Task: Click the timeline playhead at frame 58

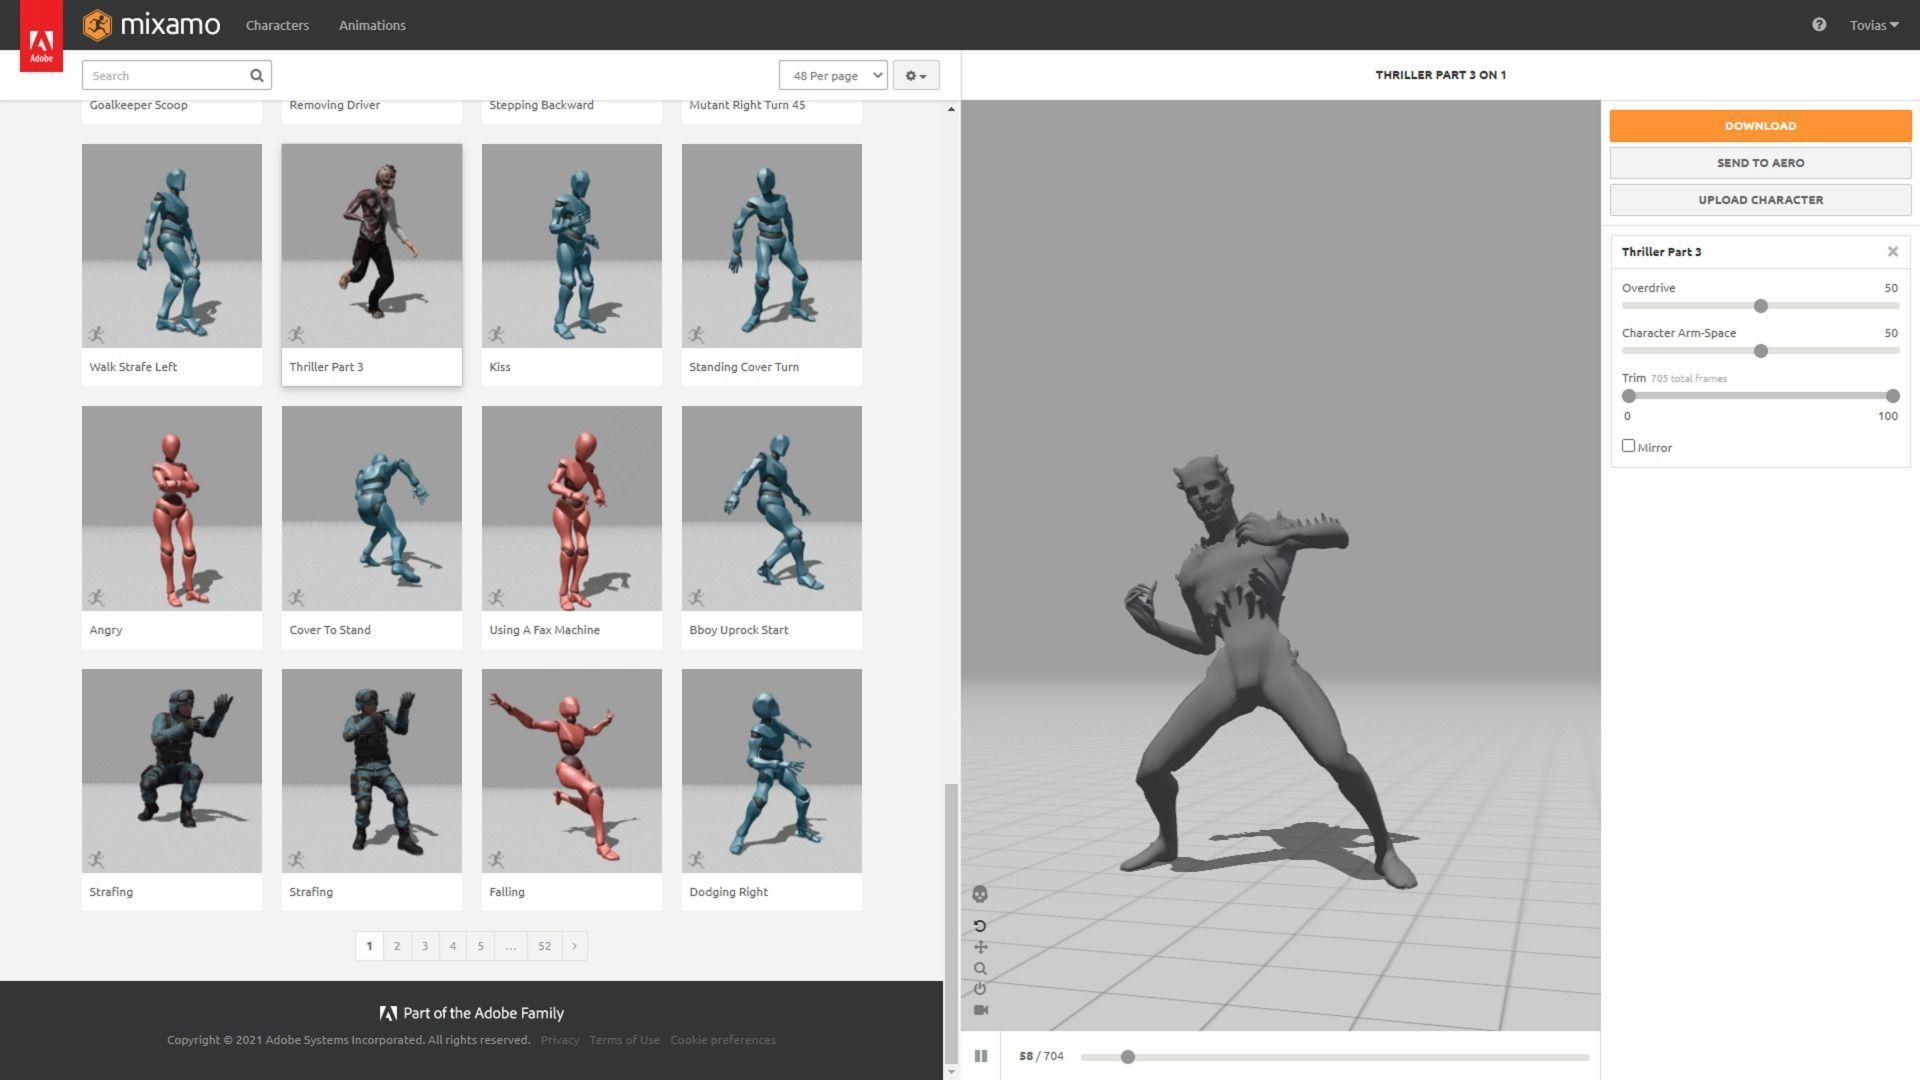Action: click(1128, 1057)
